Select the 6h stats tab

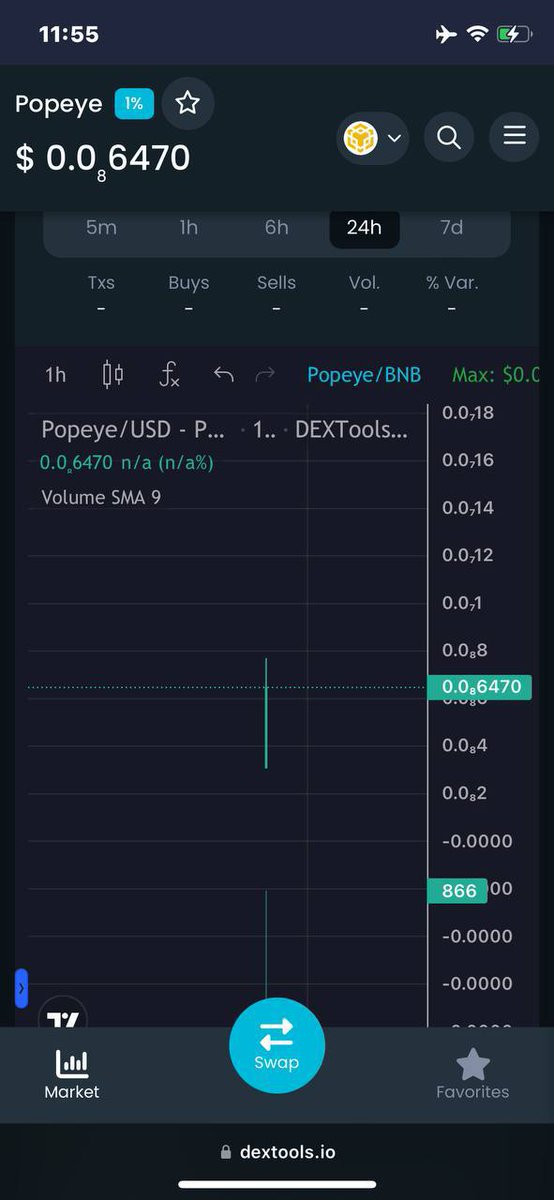[277, 228]
